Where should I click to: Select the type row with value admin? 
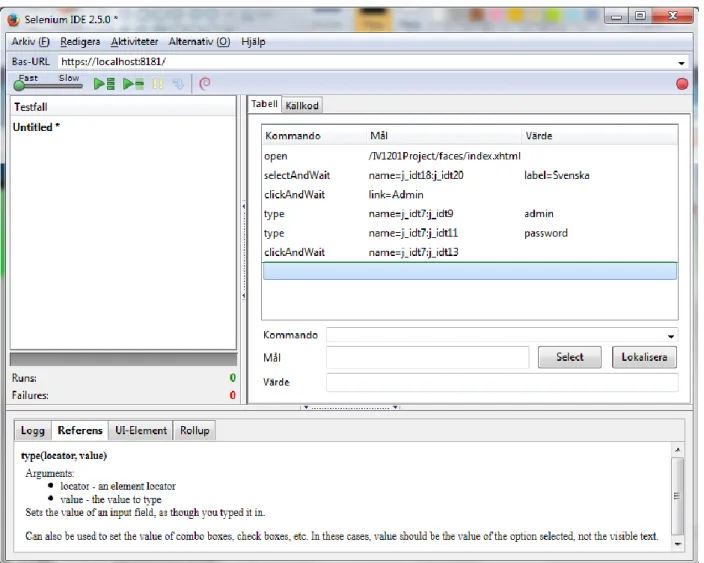tap(470, 214)
